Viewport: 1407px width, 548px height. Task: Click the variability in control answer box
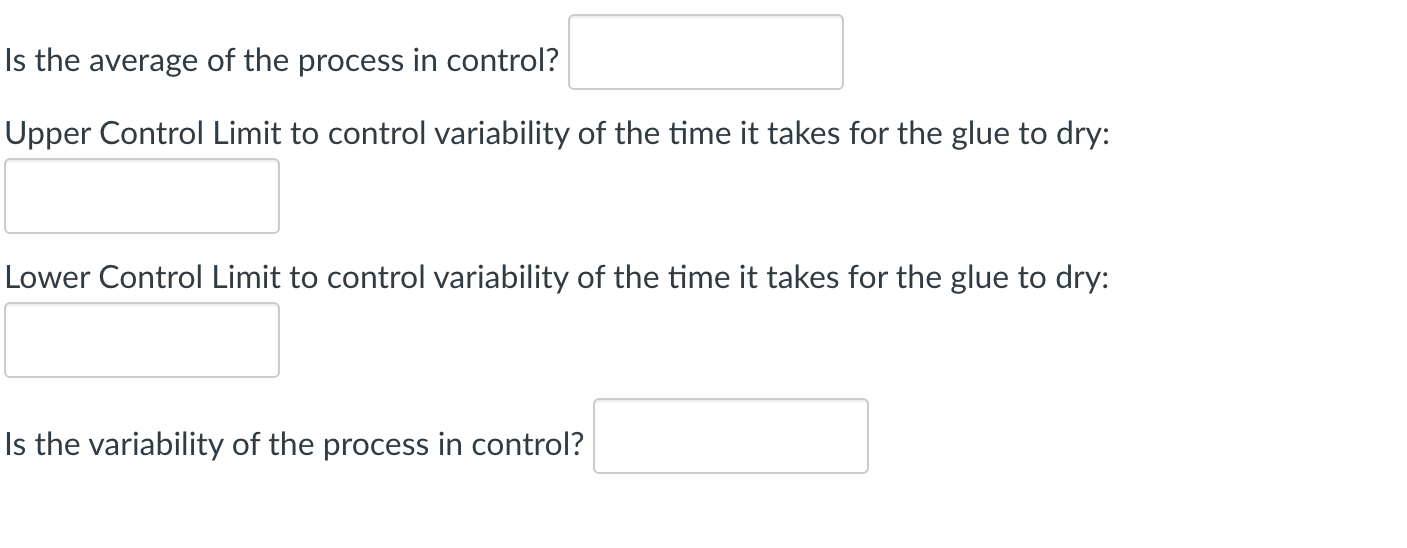coord(731,436)
